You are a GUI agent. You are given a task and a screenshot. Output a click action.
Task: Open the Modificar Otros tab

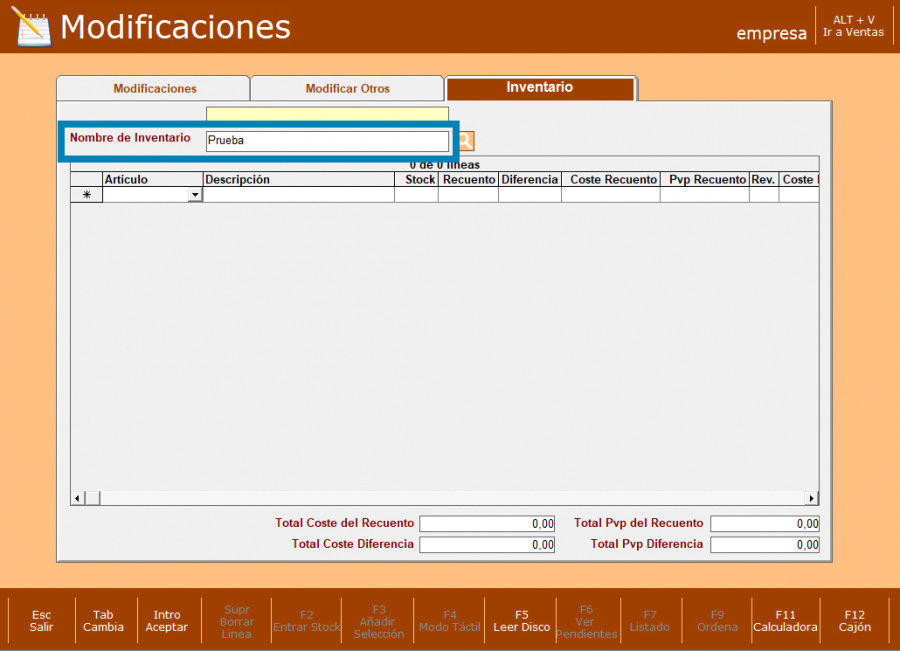347,89
